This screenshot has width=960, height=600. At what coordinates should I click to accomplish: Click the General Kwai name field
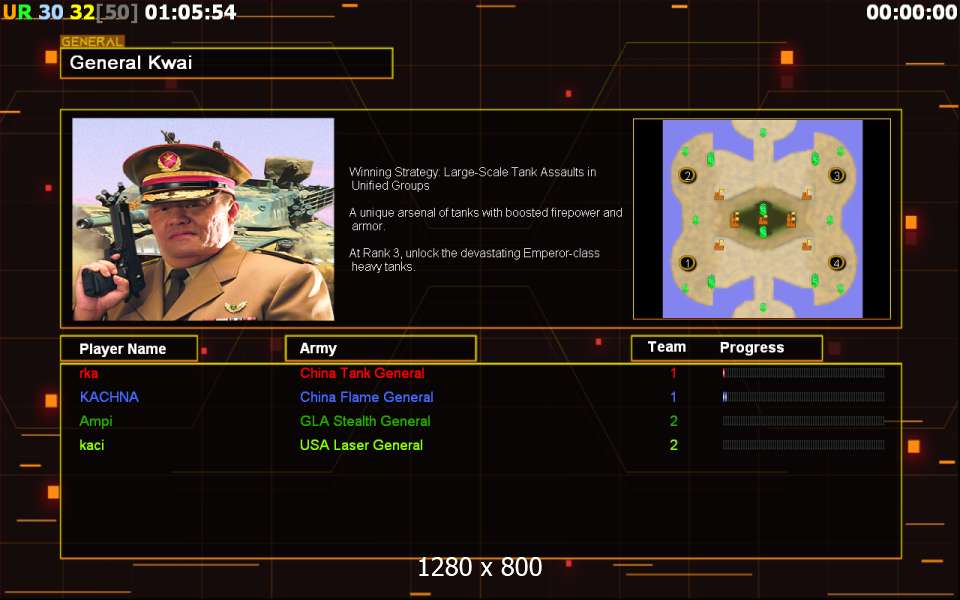(227, 63)
